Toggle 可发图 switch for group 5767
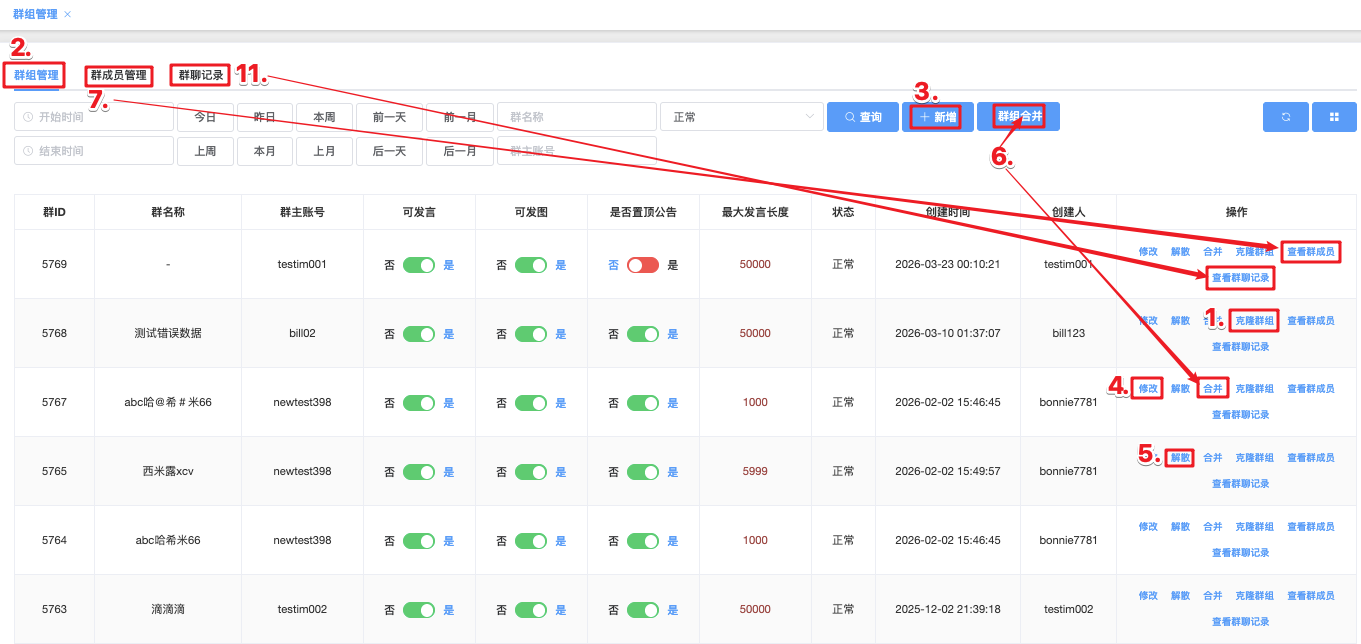The width and height of the screenshot is (1361, 644). pyautogui.click(x=531, y=403)
